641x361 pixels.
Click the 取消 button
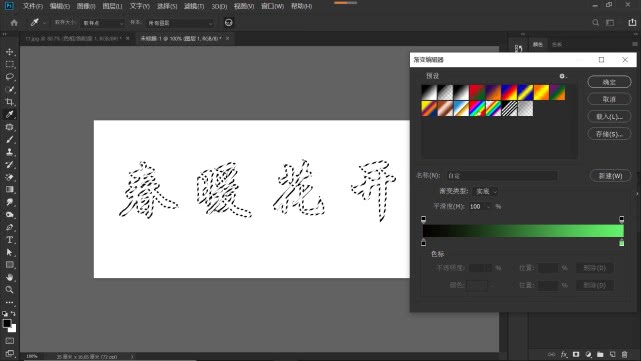[x=609, y=99]
